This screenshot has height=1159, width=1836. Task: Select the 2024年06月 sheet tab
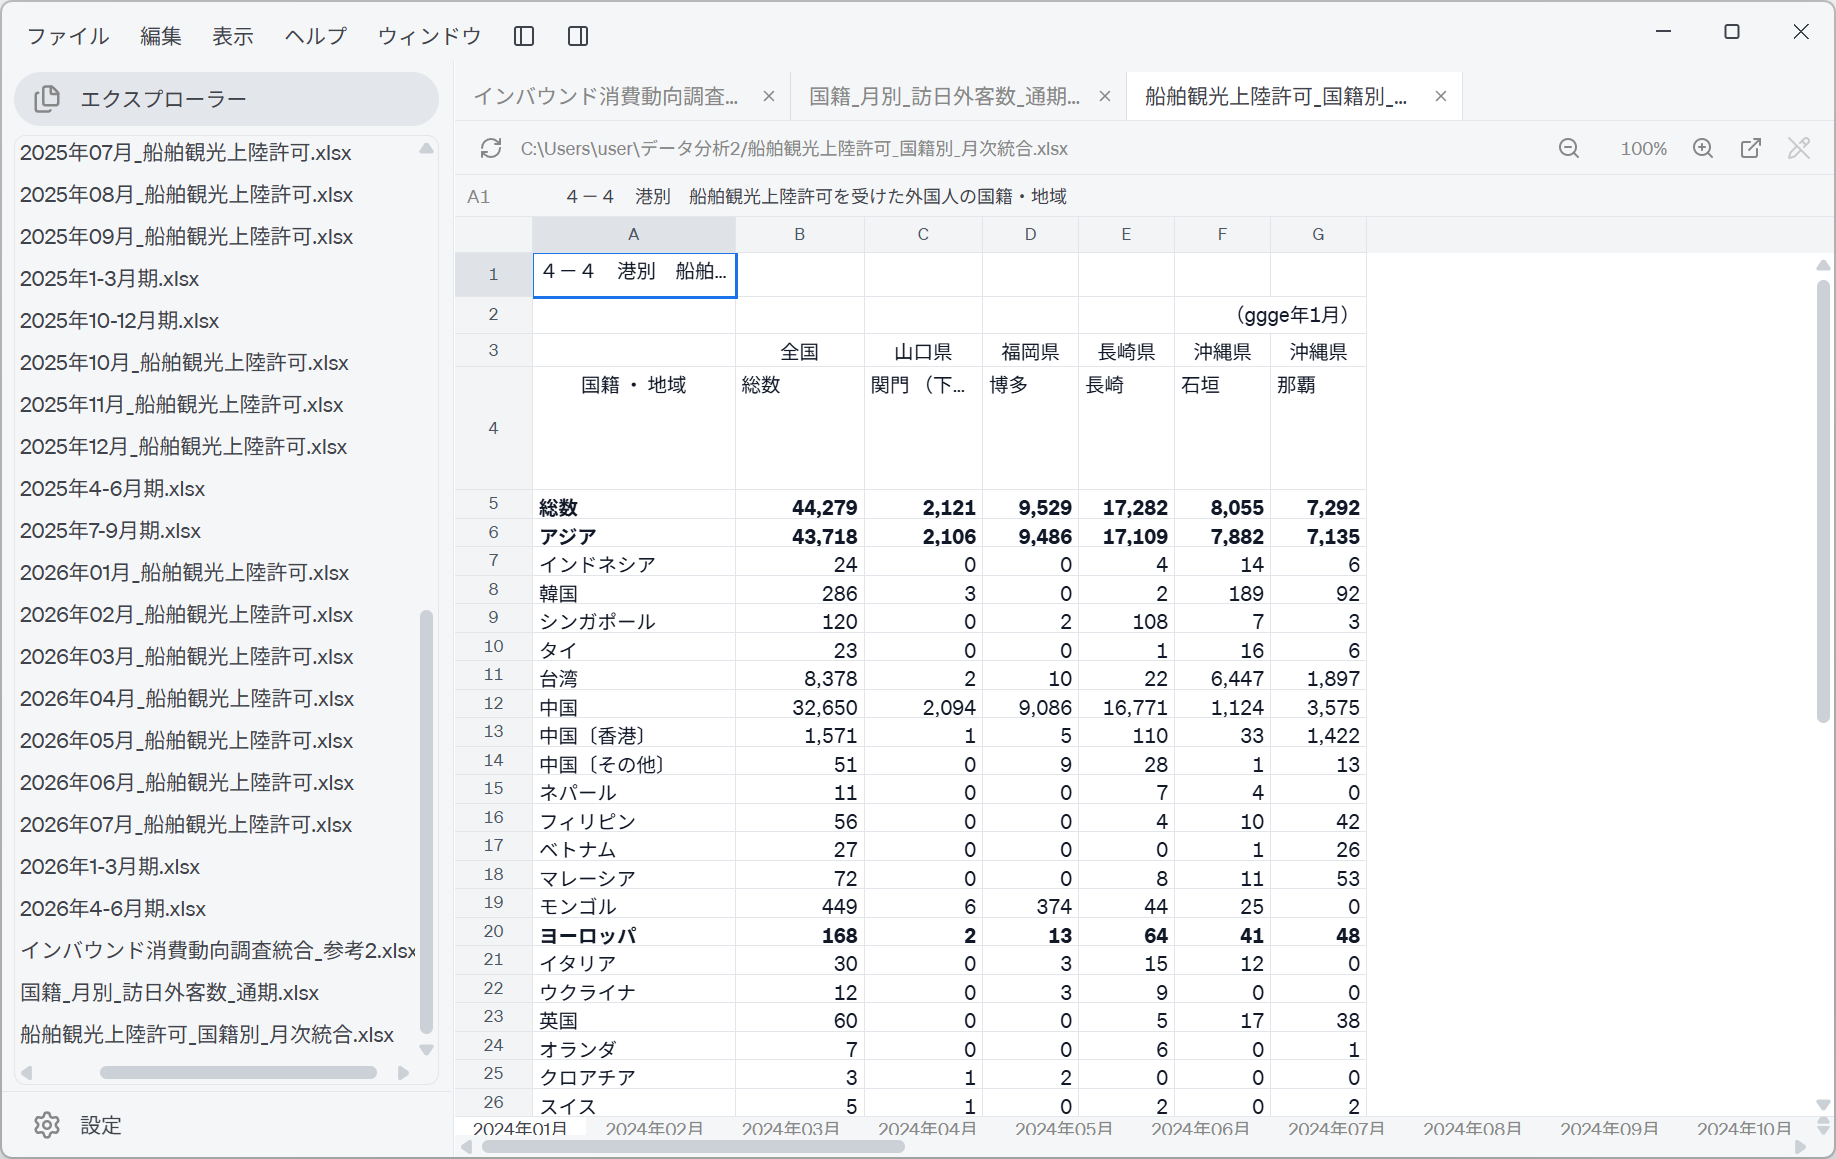pos(1200,1128)
